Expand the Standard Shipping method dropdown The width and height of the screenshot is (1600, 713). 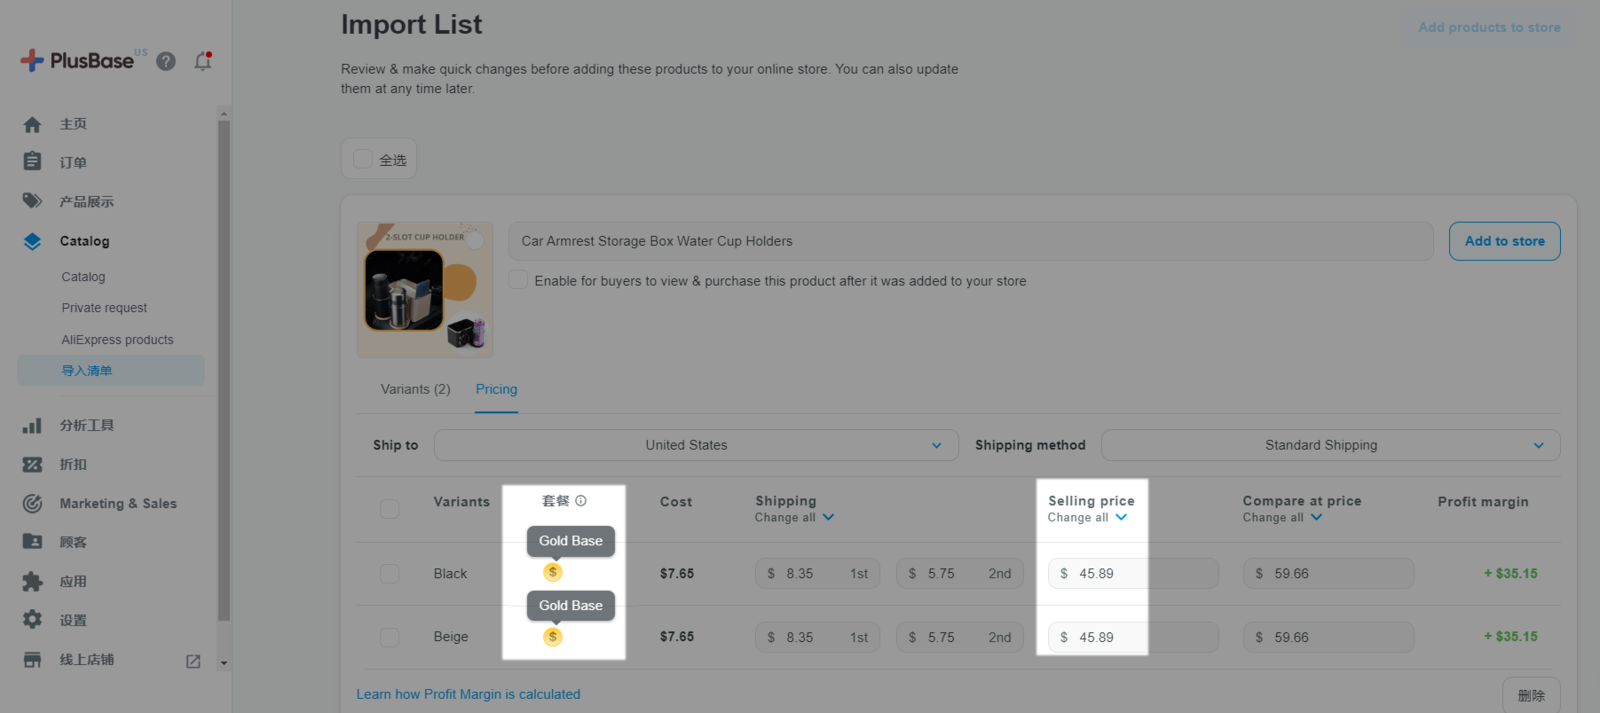point(1330,445)
